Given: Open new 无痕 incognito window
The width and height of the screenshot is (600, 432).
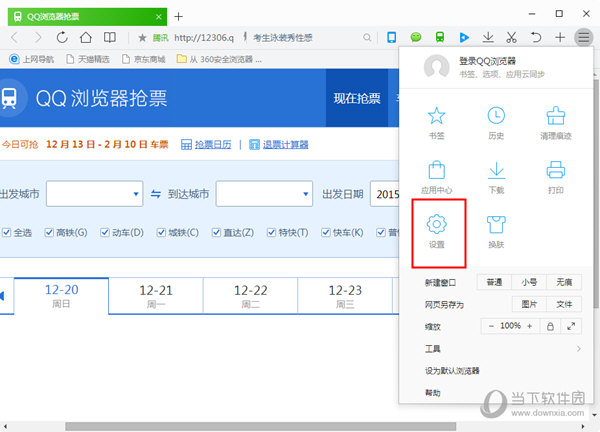Looking at the screenshot, I should point(564,282).
